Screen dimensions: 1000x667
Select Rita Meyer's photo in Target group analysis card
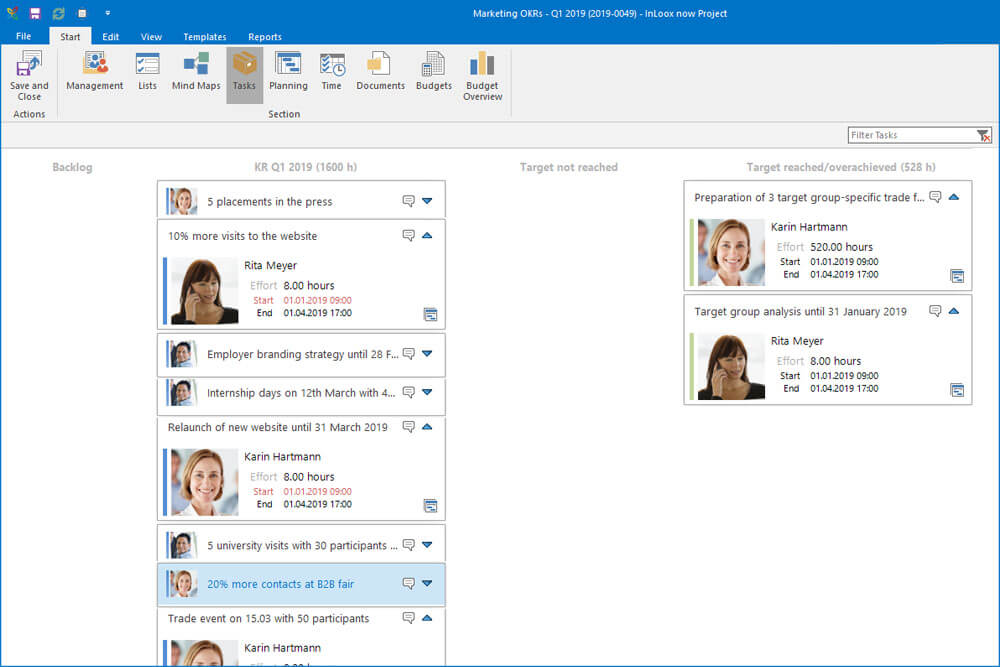tap(731, 367)
